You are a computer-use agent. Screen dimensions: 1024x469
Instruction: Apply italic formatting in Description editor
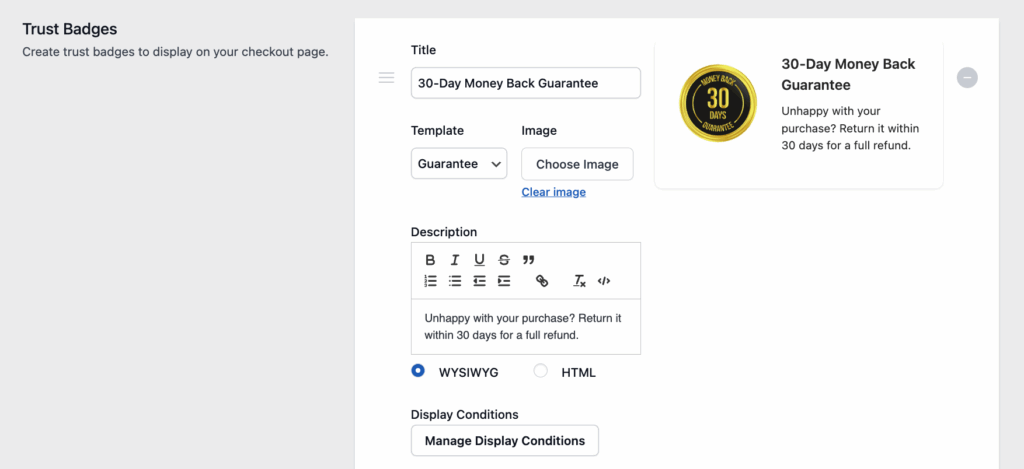[455, 260]
